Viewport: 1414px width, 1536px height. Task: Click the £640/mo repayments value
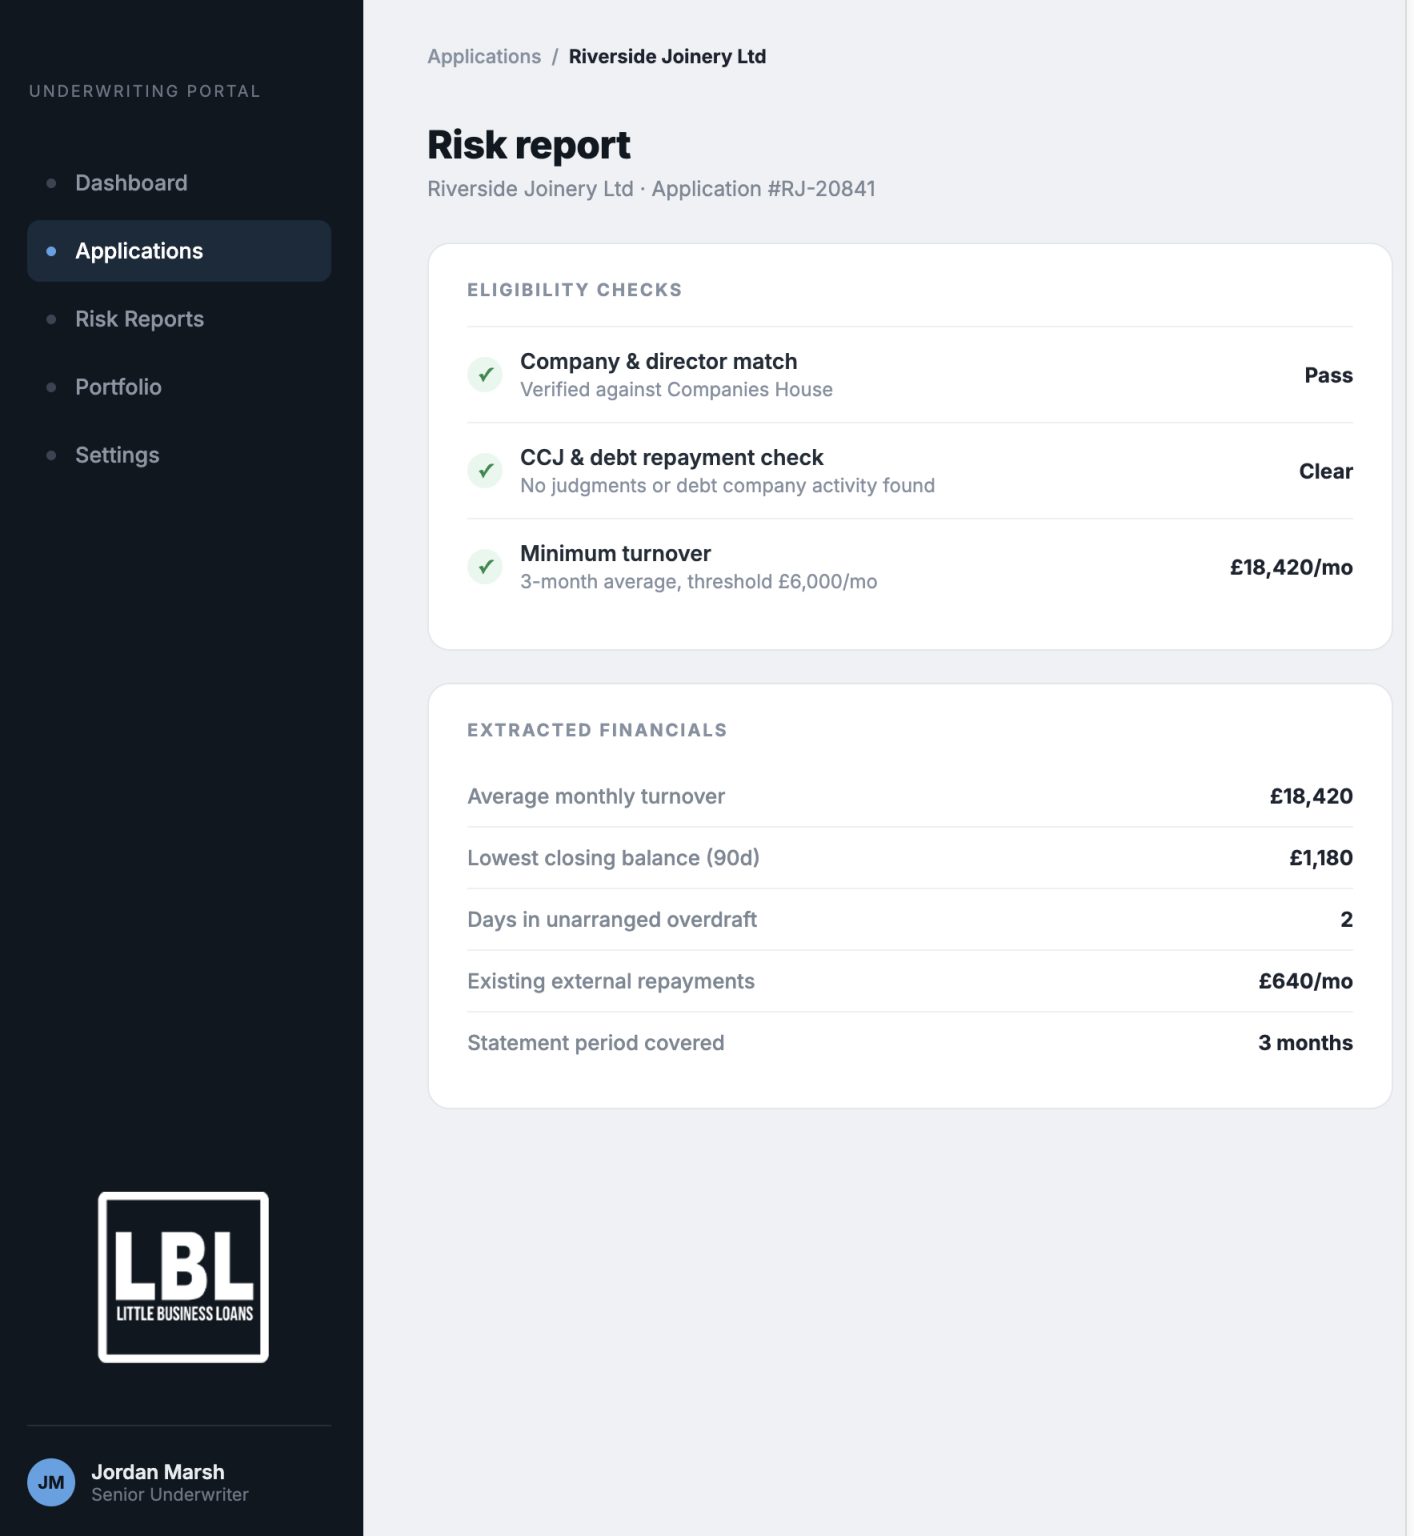1306,981
